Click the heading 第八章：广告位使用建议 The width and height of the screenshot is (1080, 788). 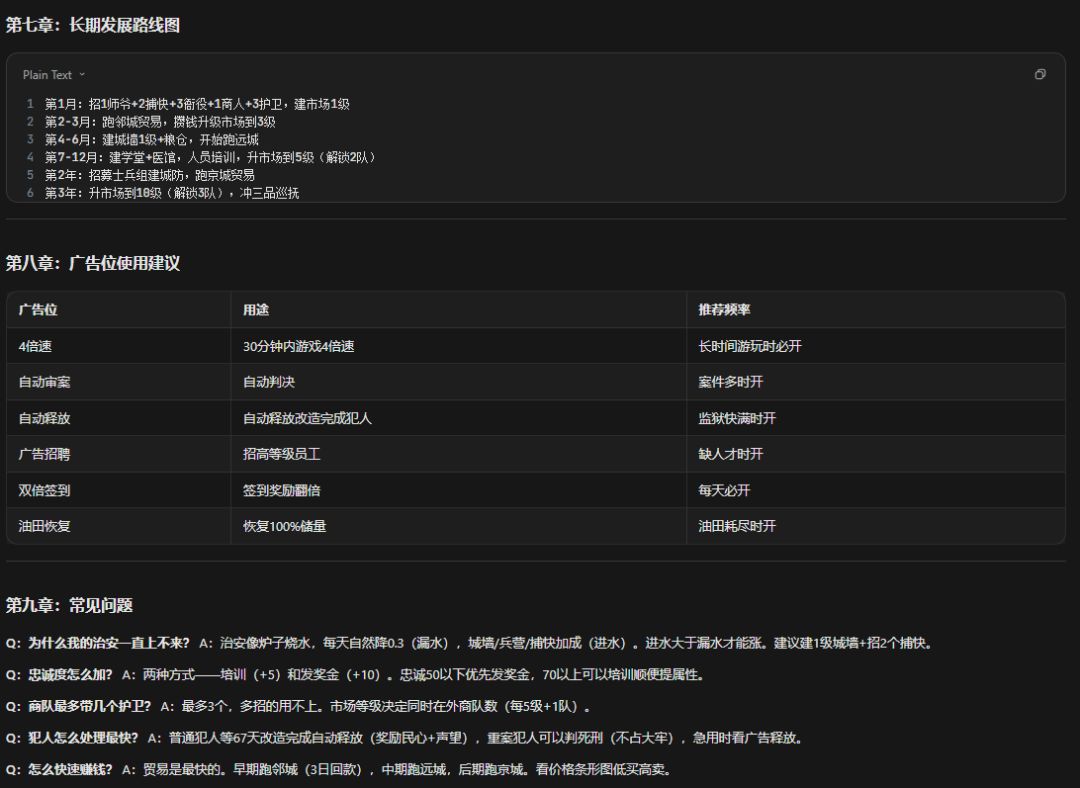93,263
